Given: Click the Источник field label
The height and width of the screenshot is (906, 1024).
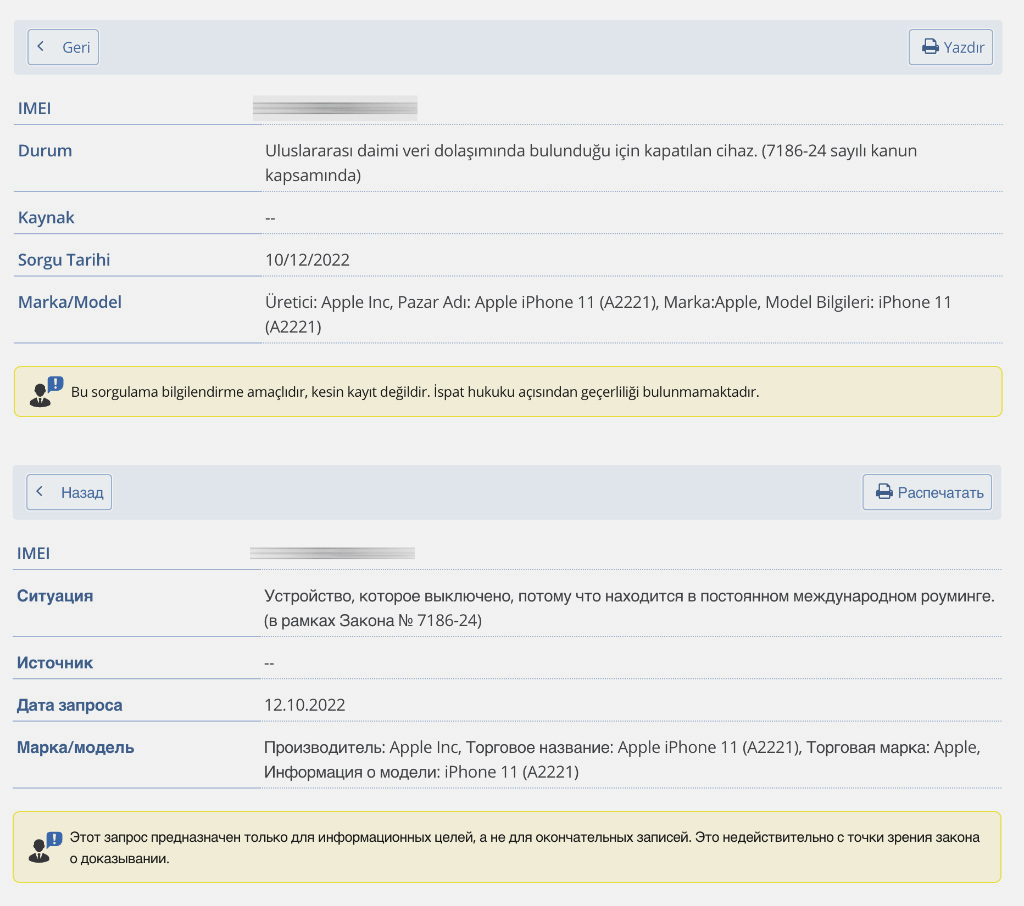Looking at the screenshot, I should (55, 662).
